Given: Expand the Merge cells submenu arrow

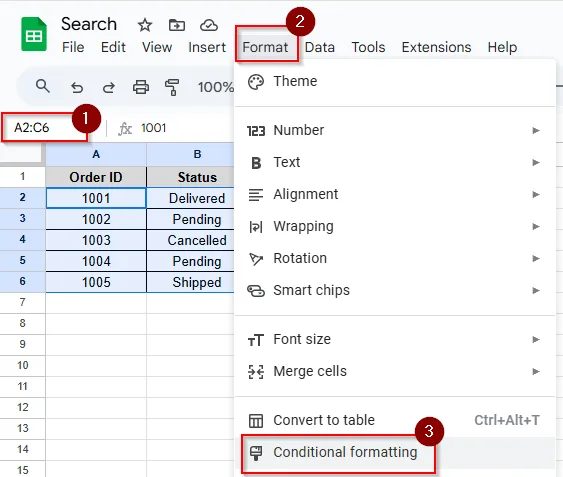Looking at the screenshot, I should pos(536,371).
